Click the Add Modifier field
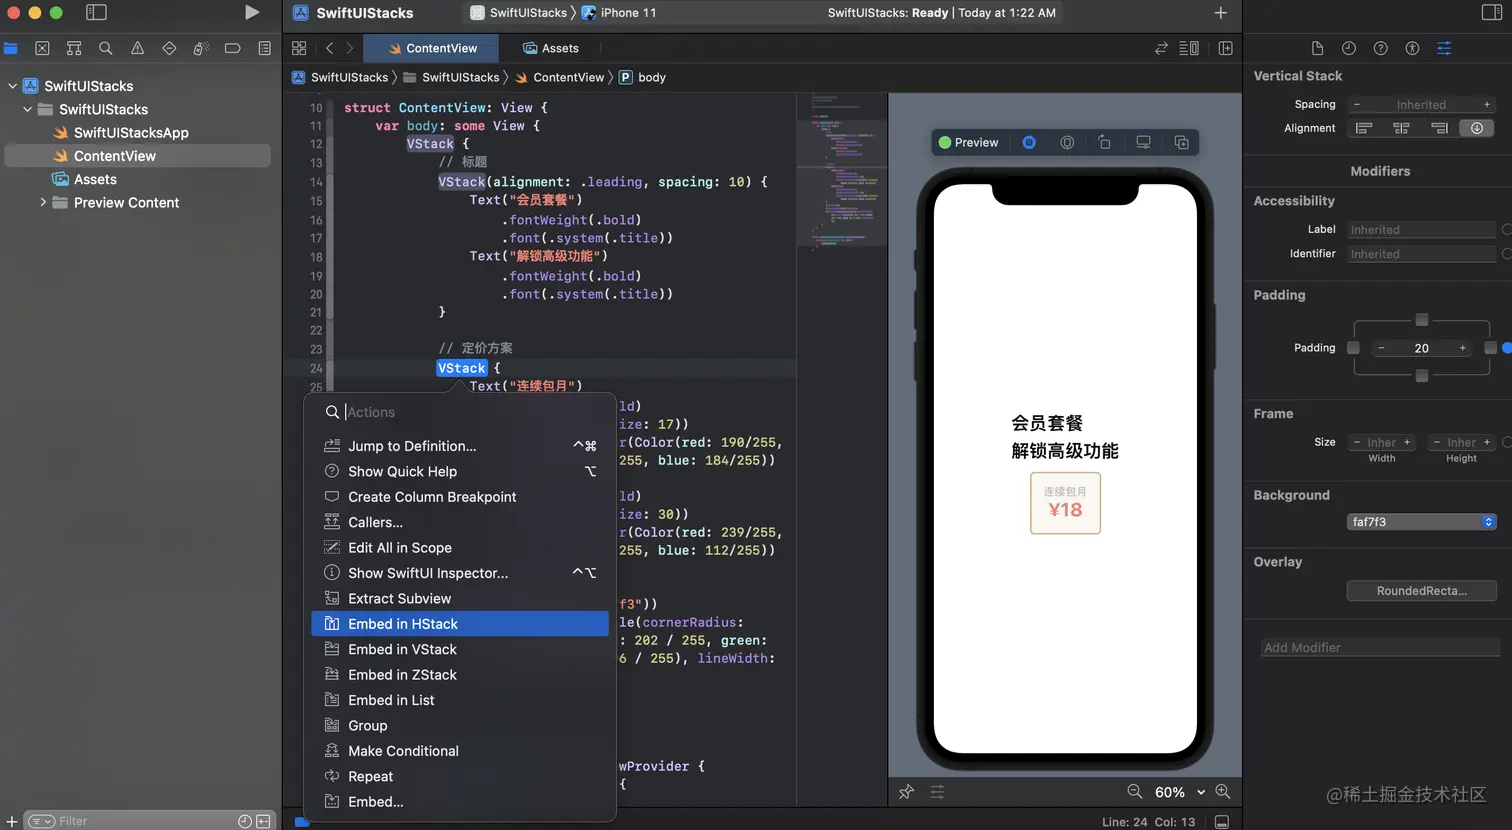Image resolution: width=1512 pixels, height=830 pixels. click(x=1380, y=648)
